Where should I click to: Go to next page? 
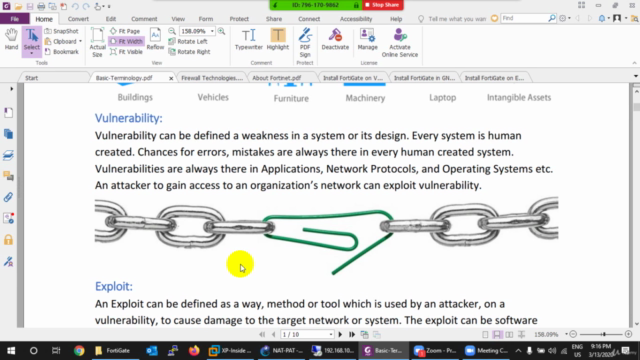(340, 335)
